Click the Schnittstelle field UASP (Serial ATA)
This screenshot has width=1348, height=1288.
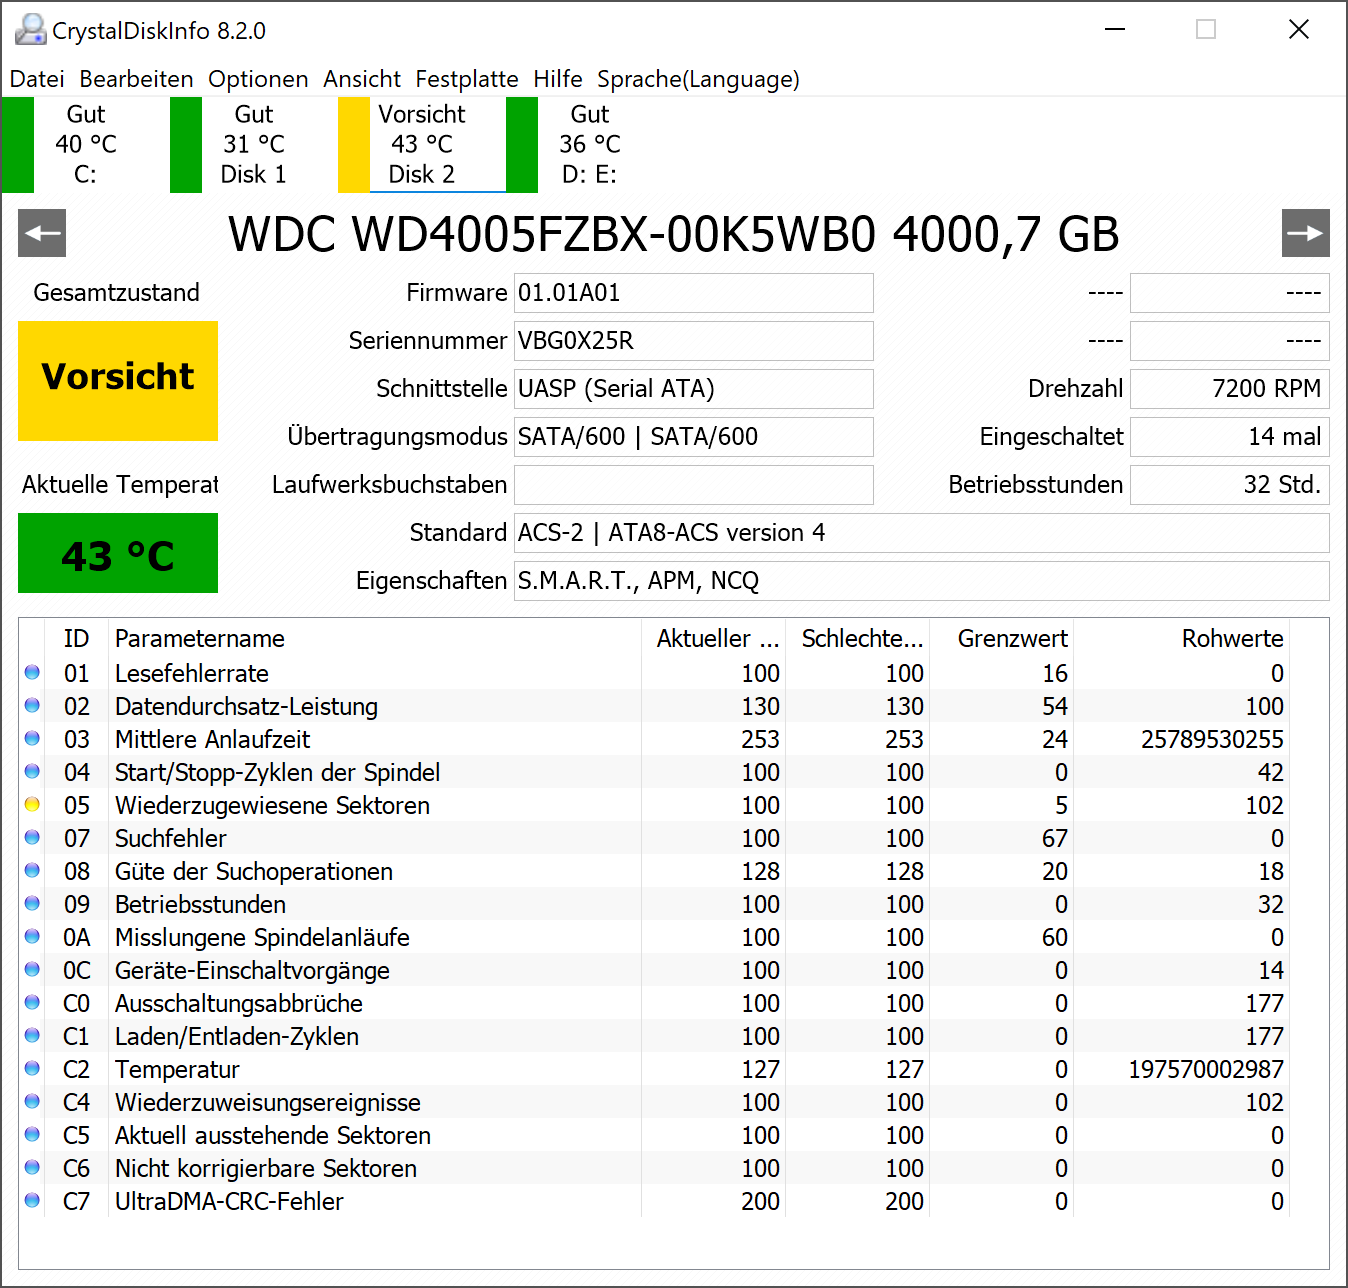(x=694, y=389)
